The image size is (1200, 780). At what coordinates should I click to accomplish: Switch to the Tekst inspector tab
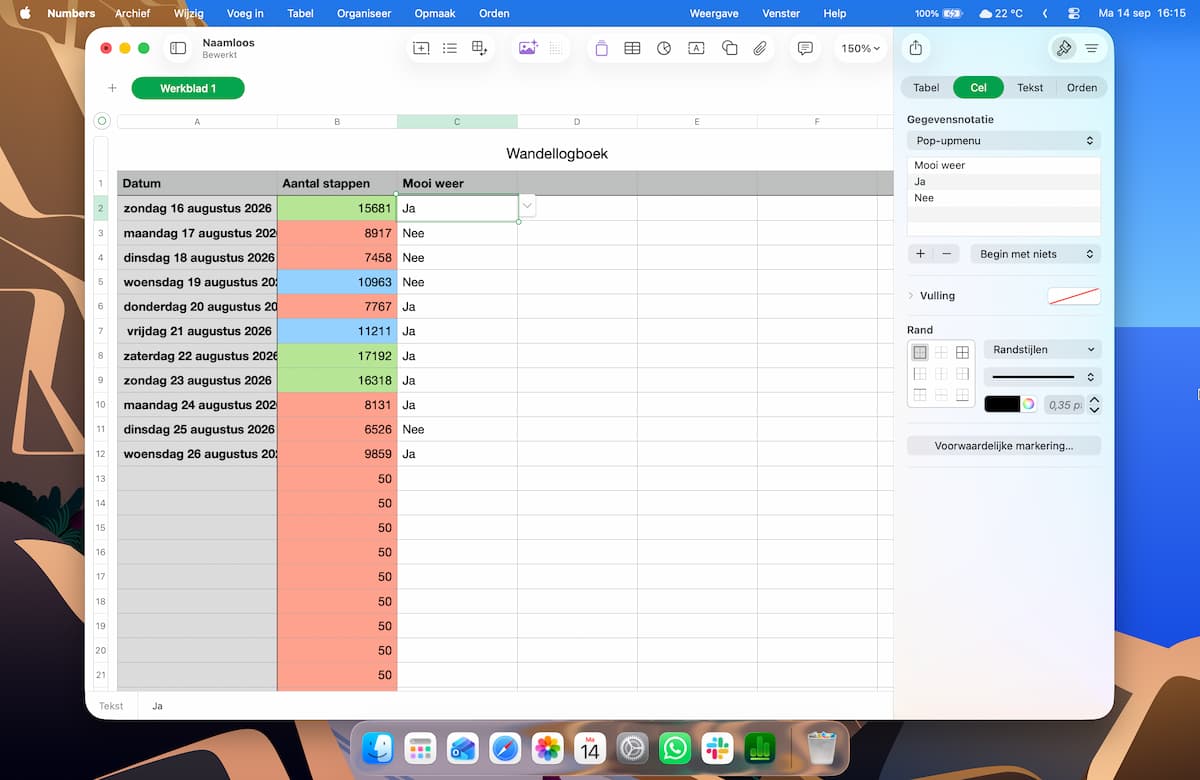[x=1030, y=88]
